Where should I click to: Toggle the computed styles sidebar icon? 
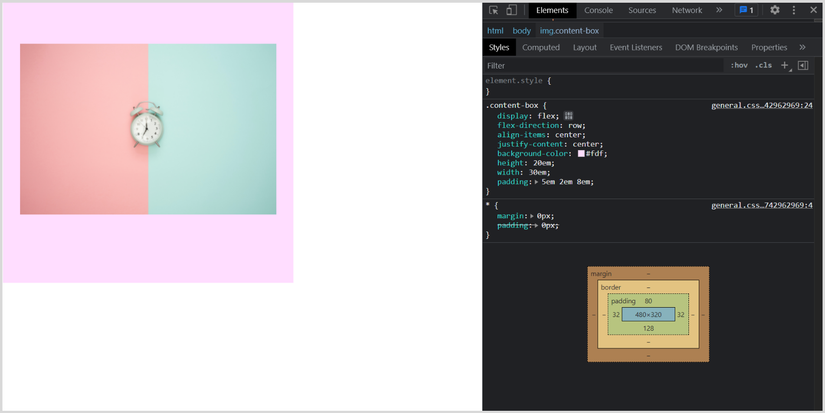[x=803, y=65]
